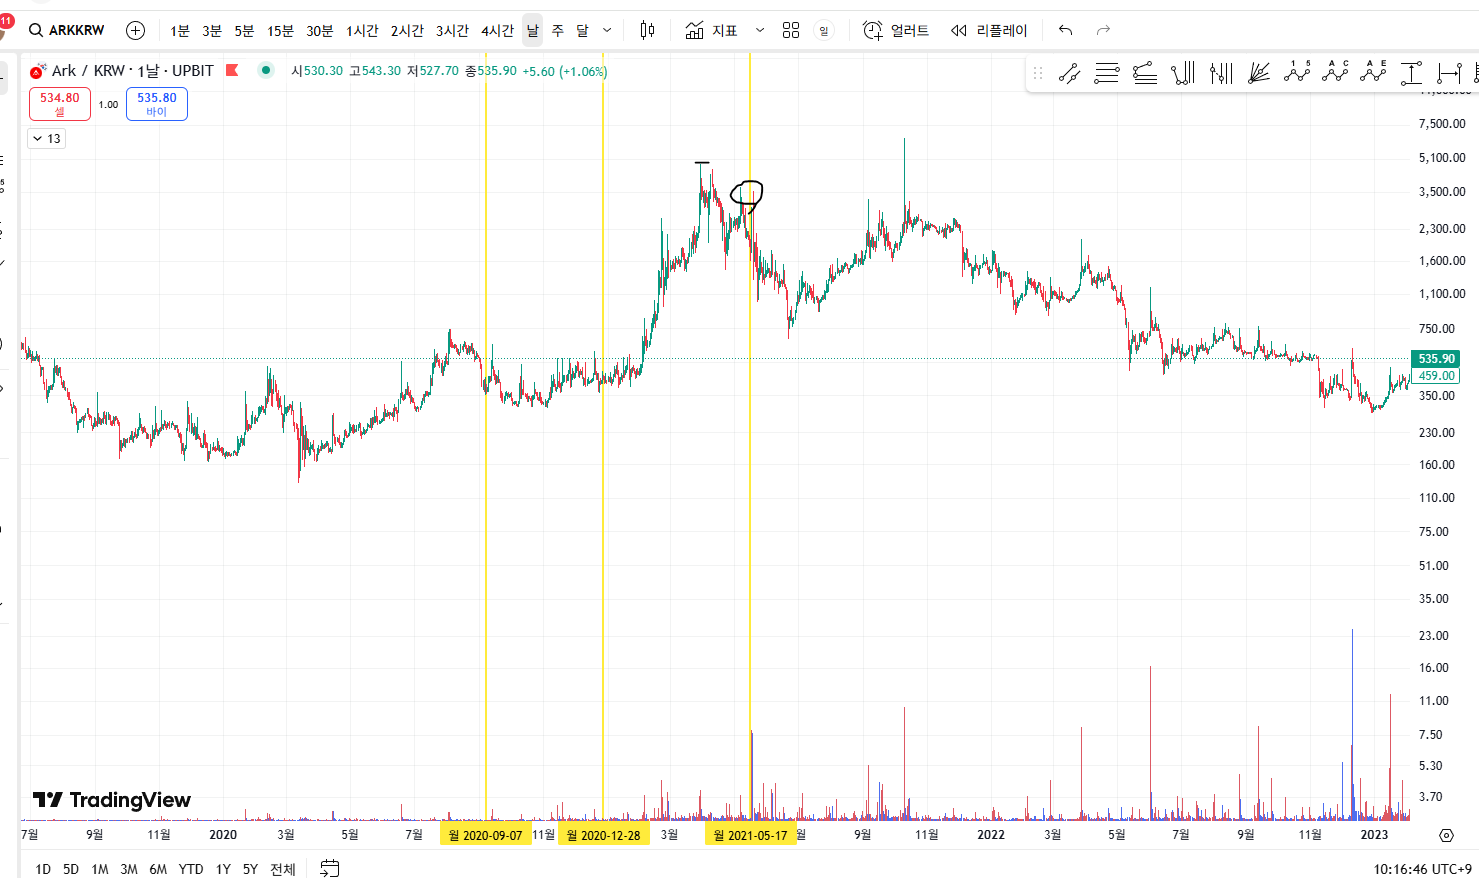Viewport: 1479px width, 878px height.
Task: Click the 7,500.00 price scale label
Action: [x=1442, y=124]
